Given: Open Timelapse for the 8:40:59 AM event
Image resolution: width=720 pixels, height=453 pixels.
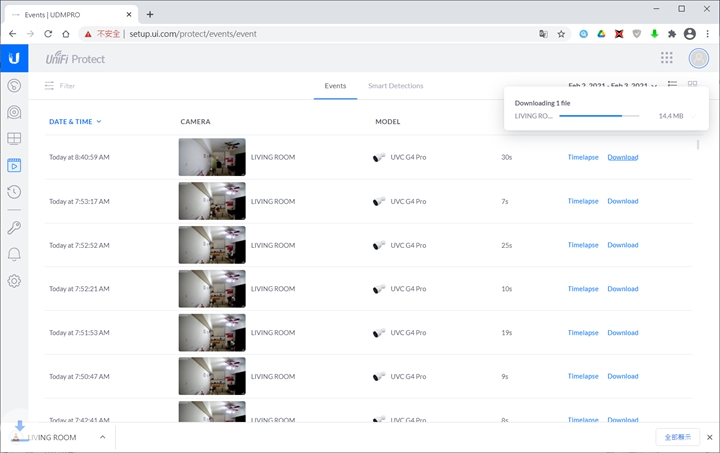Looking at the screenshot, I should click(583, 157).
